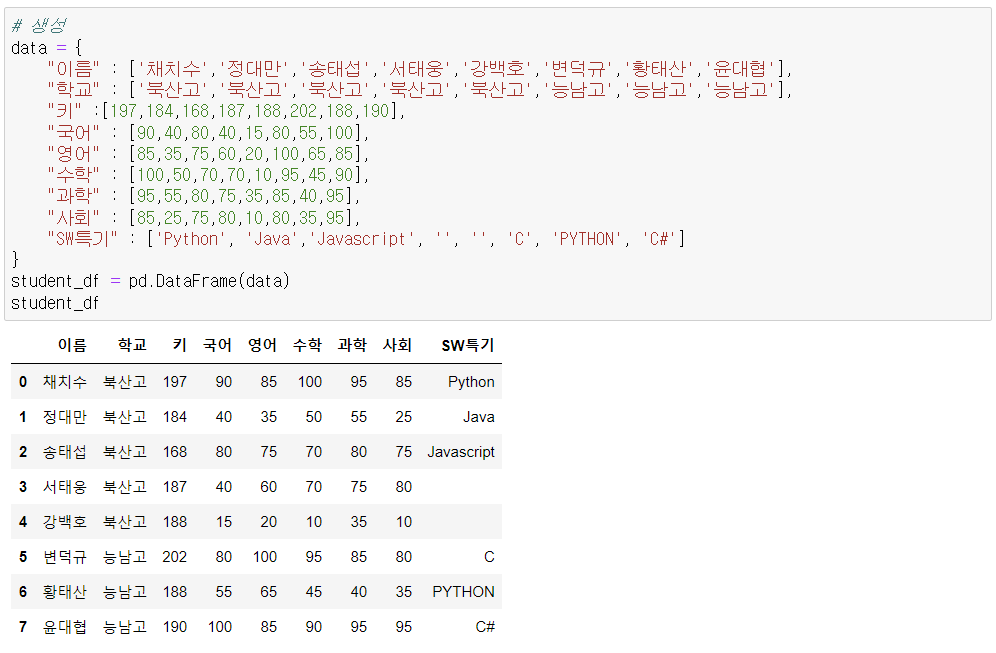
Task: Select the name cell 윤대협
Action: coord(65,626)
